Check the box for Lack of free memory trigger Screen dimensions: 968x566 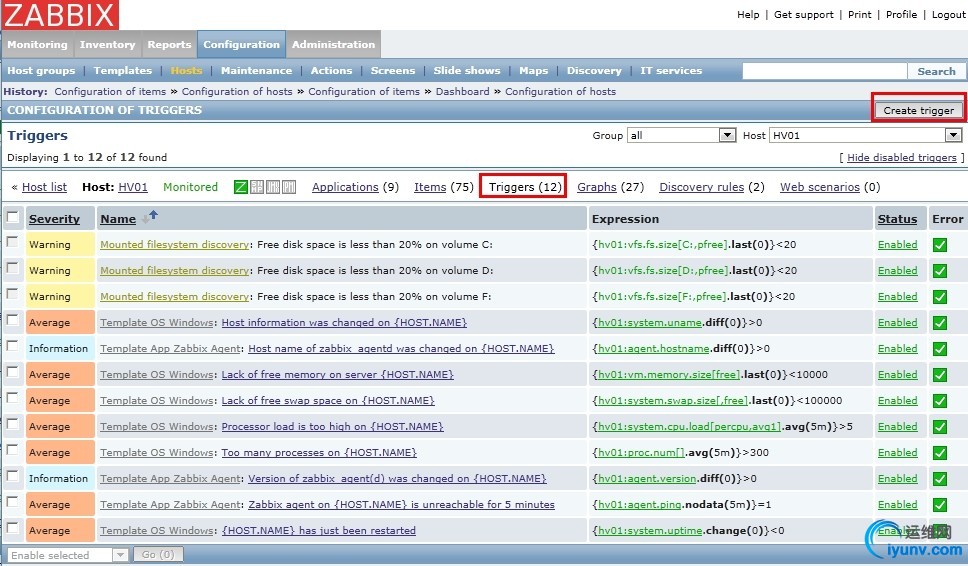click(12, 371)
